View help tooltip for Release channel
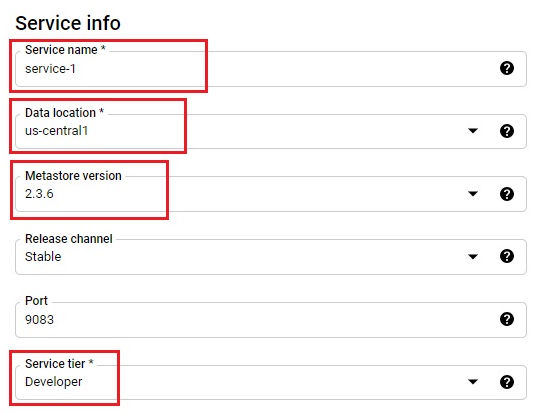This screenshot has height=416, width=541. 506,256
